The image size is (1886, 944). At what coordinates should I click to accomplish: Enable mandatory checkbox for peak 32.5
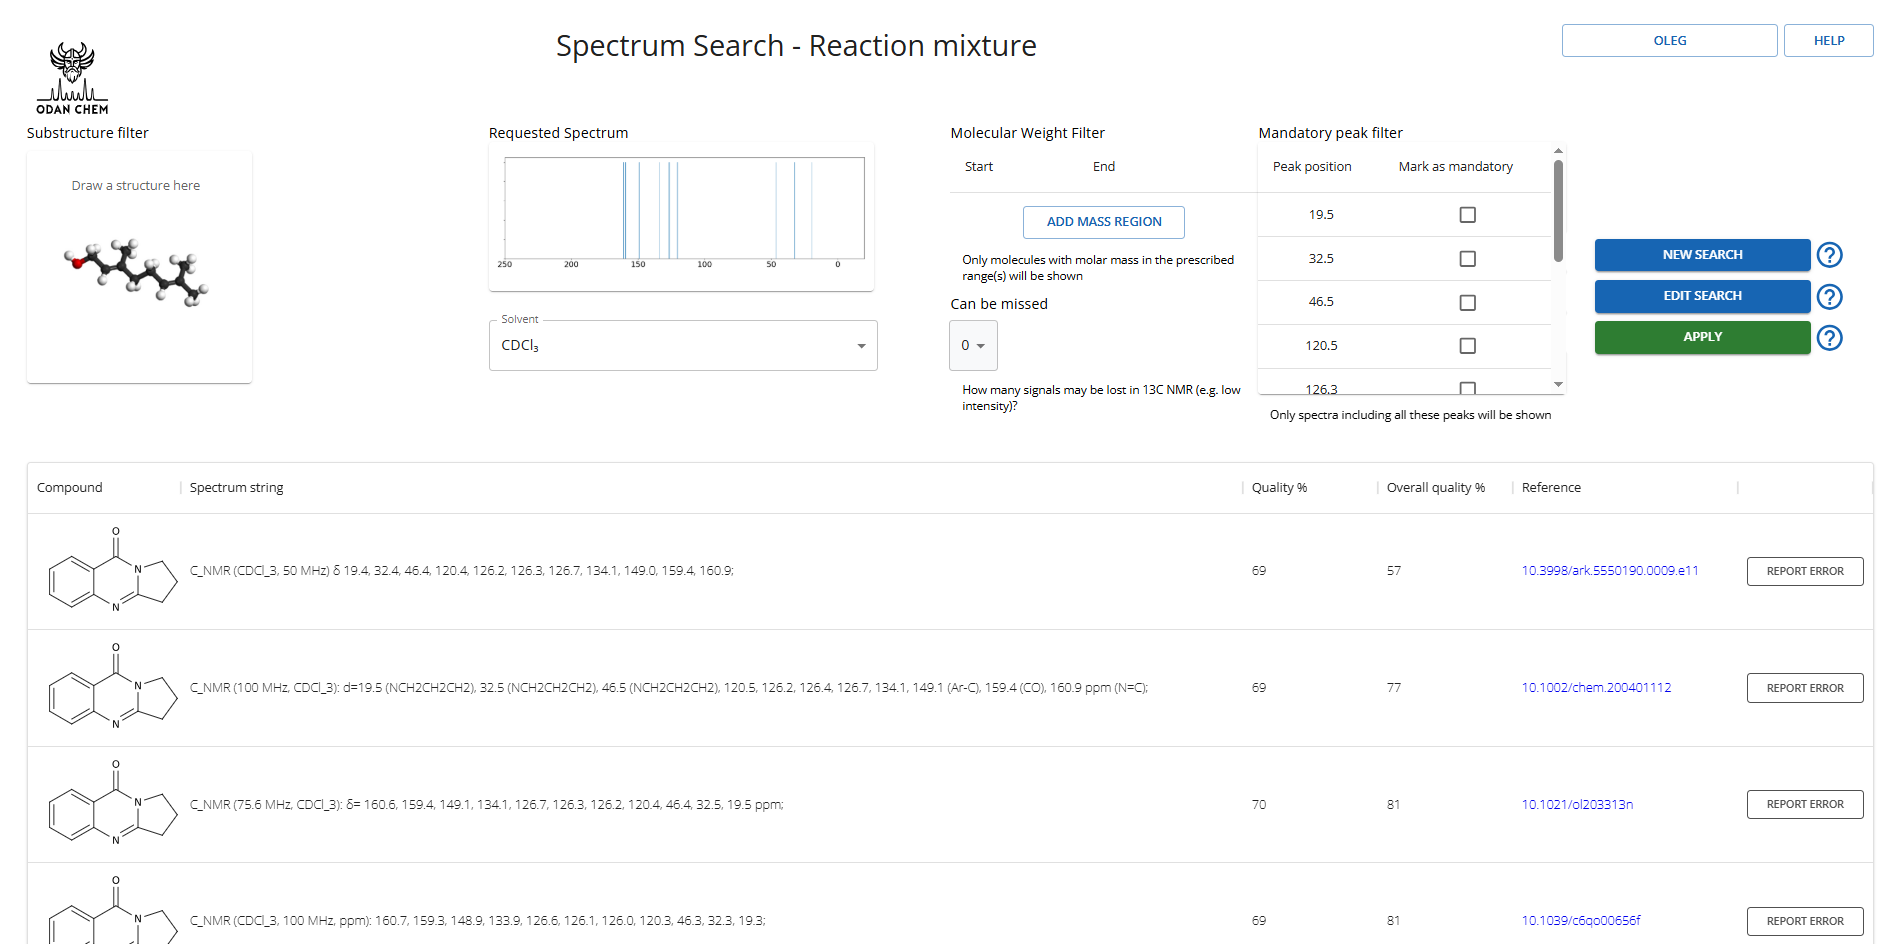(1467, 259)
